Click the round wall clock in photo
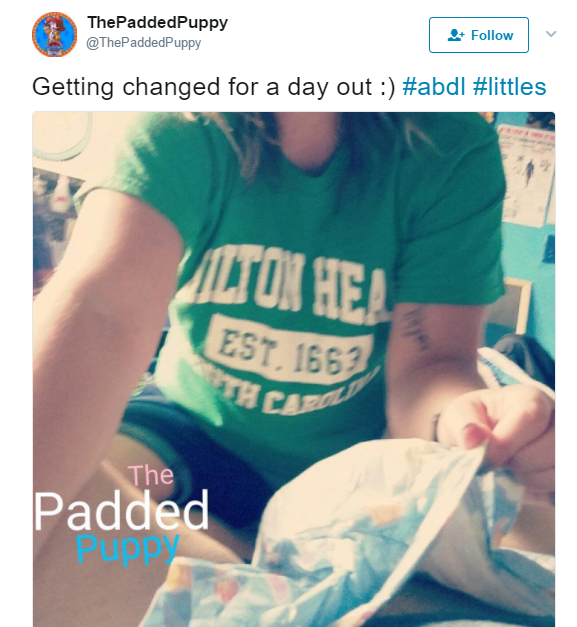 coord(62,136)
